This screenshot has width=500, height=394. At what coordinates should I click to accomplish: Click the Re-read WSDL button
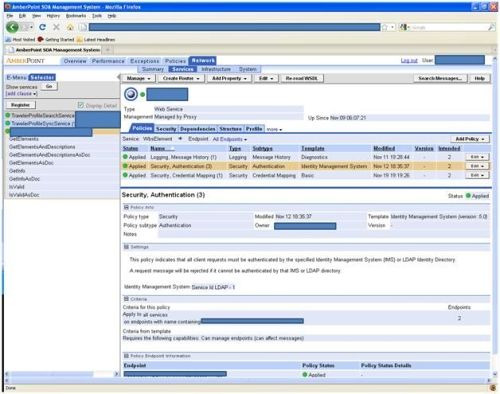coord(302,78)
